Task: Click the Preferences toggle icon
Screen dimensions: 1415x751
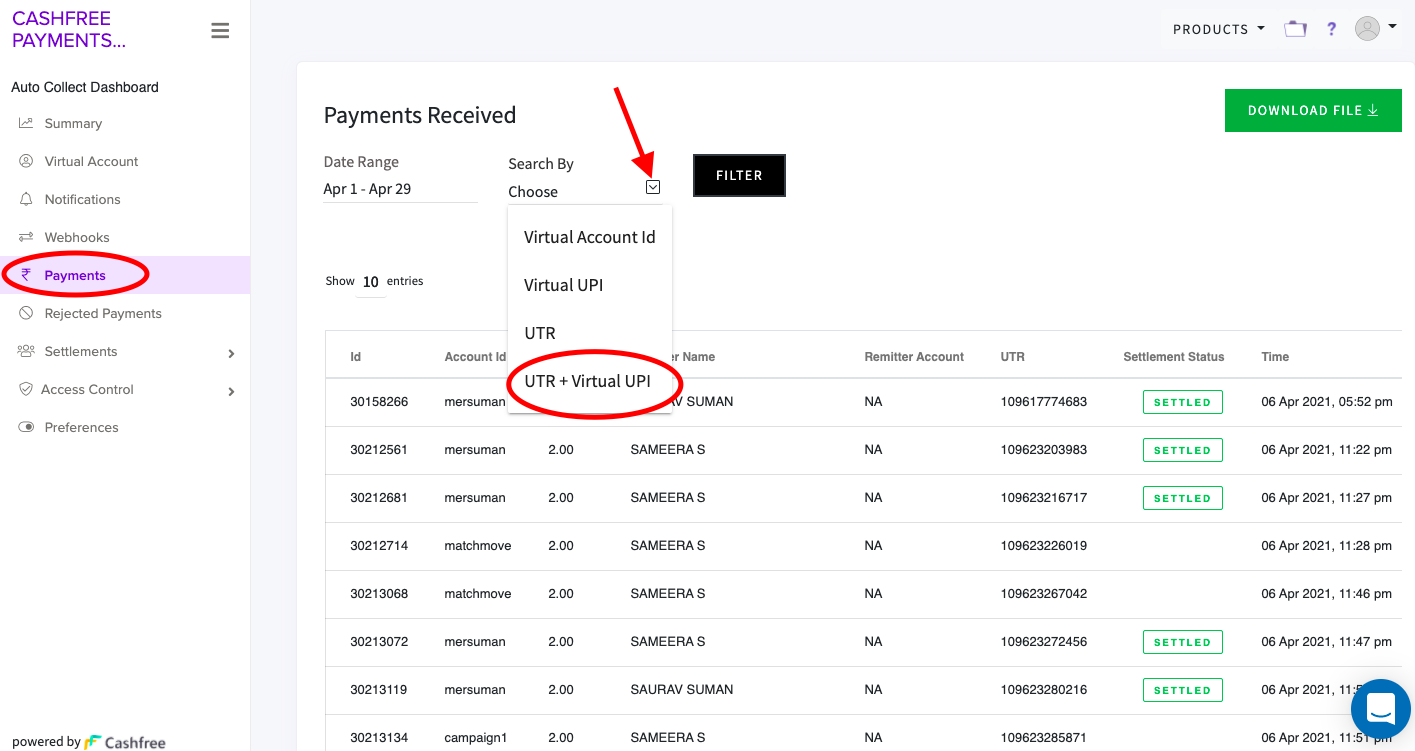Action: (26, 427)
